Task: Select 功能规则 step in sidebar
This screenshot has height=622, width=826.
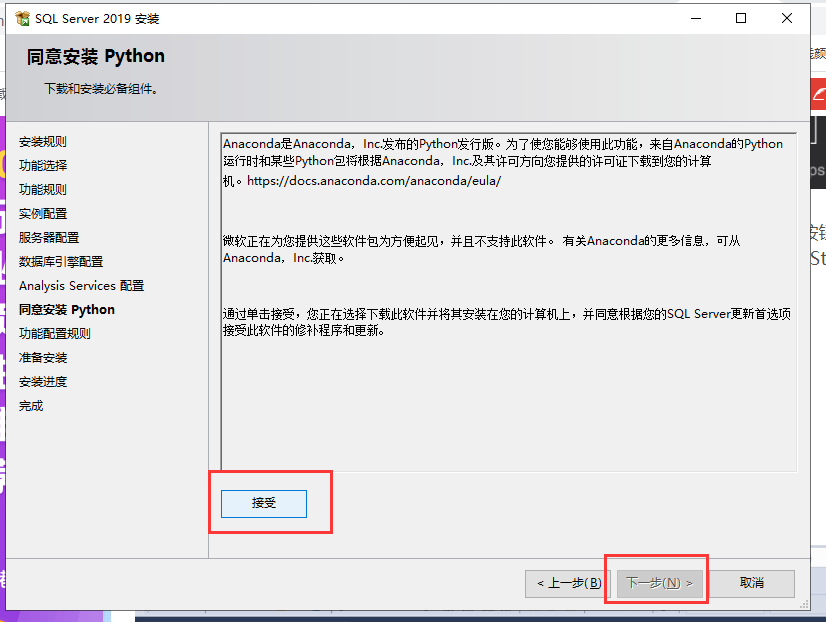Action: [43, 190]
